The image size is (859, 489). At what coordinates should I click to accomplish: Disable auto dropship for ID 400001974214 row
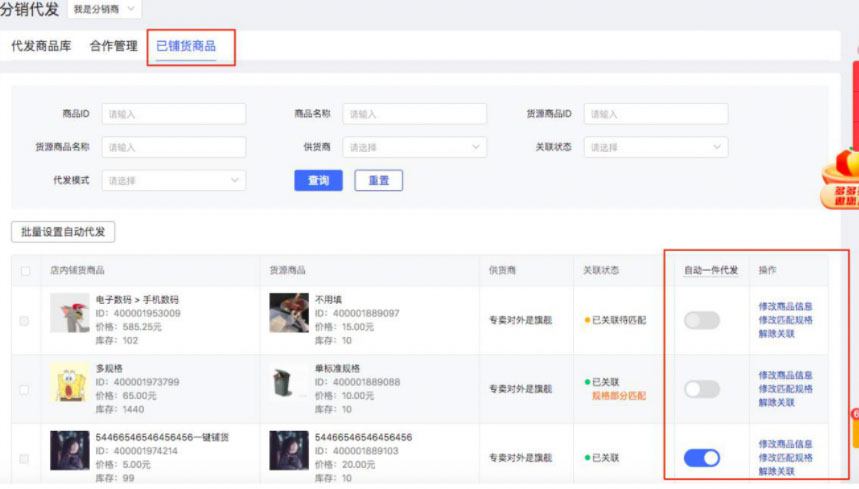[x=702, y=458]
